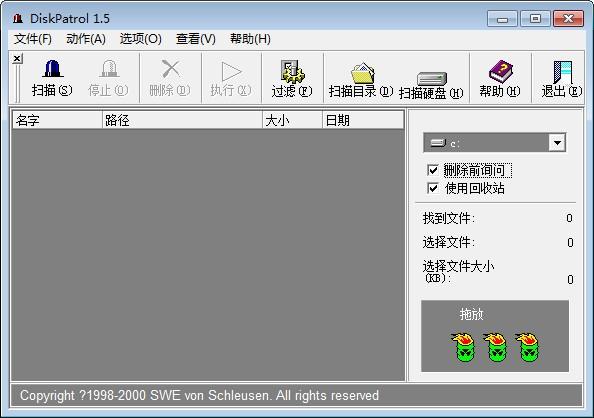The width and height of the screenshot is (594, 418).
Task: Uncheck the 删除前询问 checkbox
Action: [x=433, y=170]
